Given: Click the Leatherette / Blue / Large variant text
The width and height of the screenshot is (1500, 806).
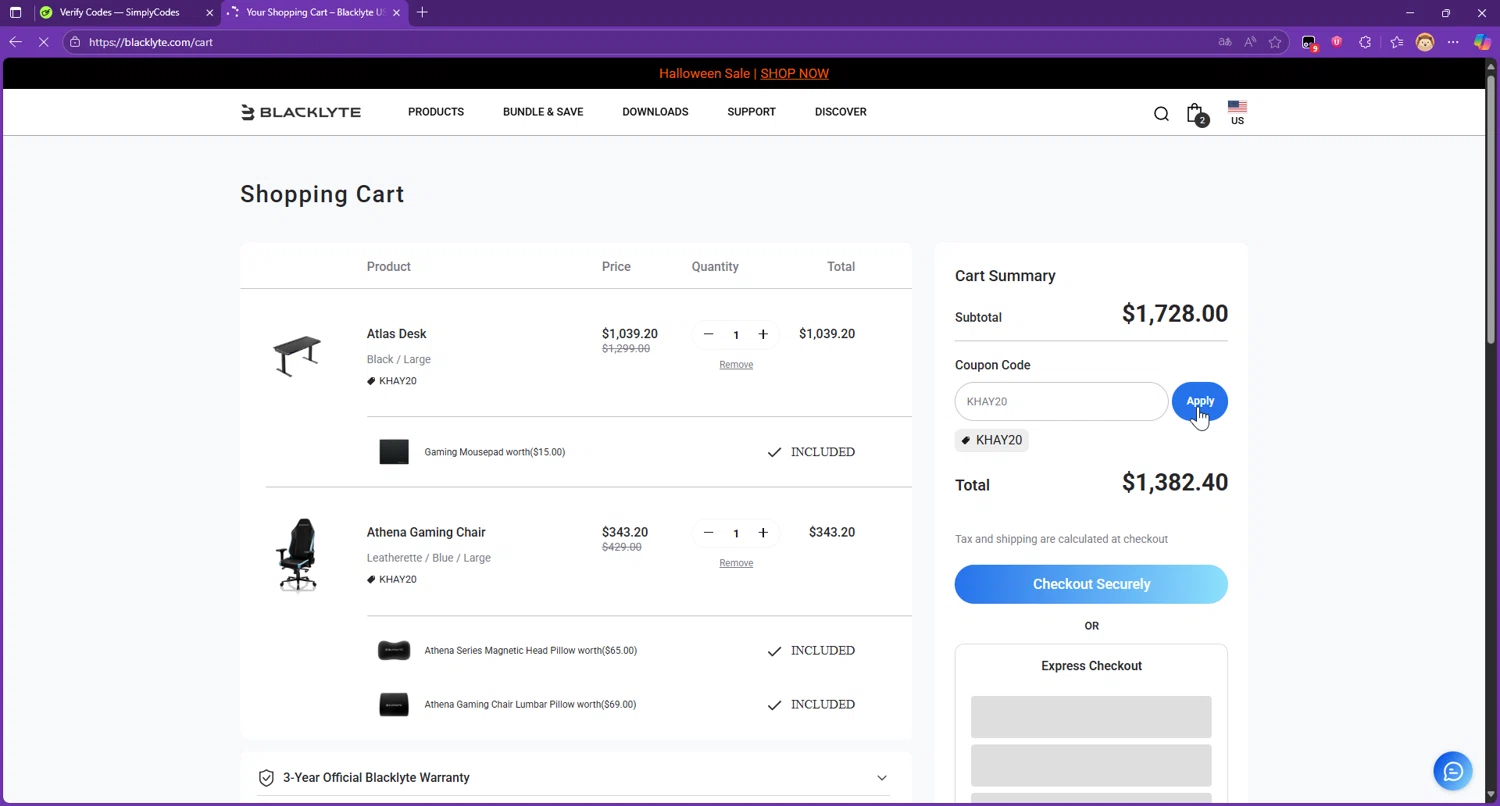Looking at the screenshot, I should pos(429,558).
